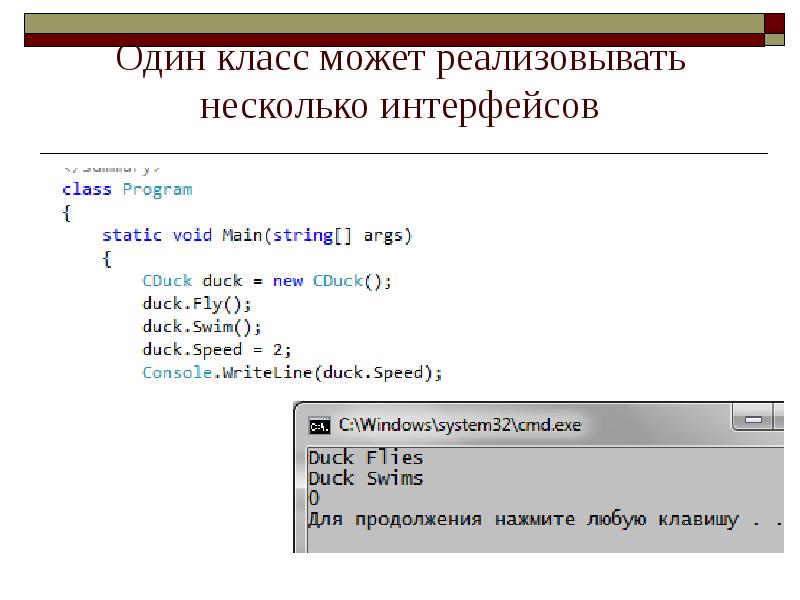Select the 'Duck Swims' console output line
Viewport: 800px width, 600px height.
pyautogui.click(x=365, y=478)
